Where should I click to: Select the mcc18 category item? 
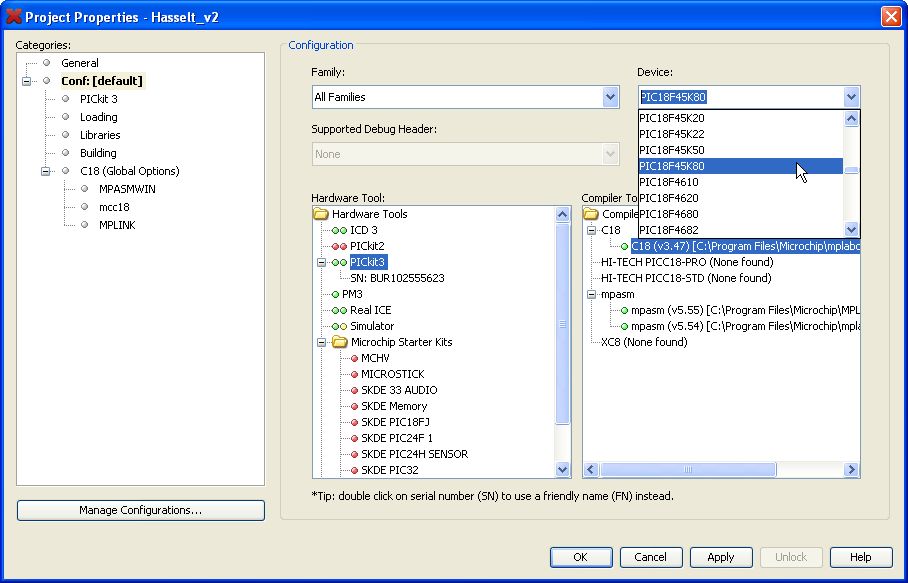click(114, 207)
